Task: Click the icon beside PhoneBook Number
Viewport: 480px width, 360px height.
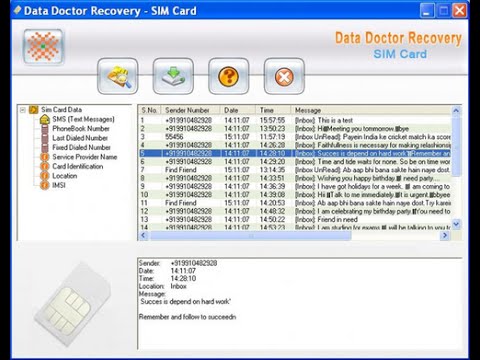Action: click(x=45, y=129)
